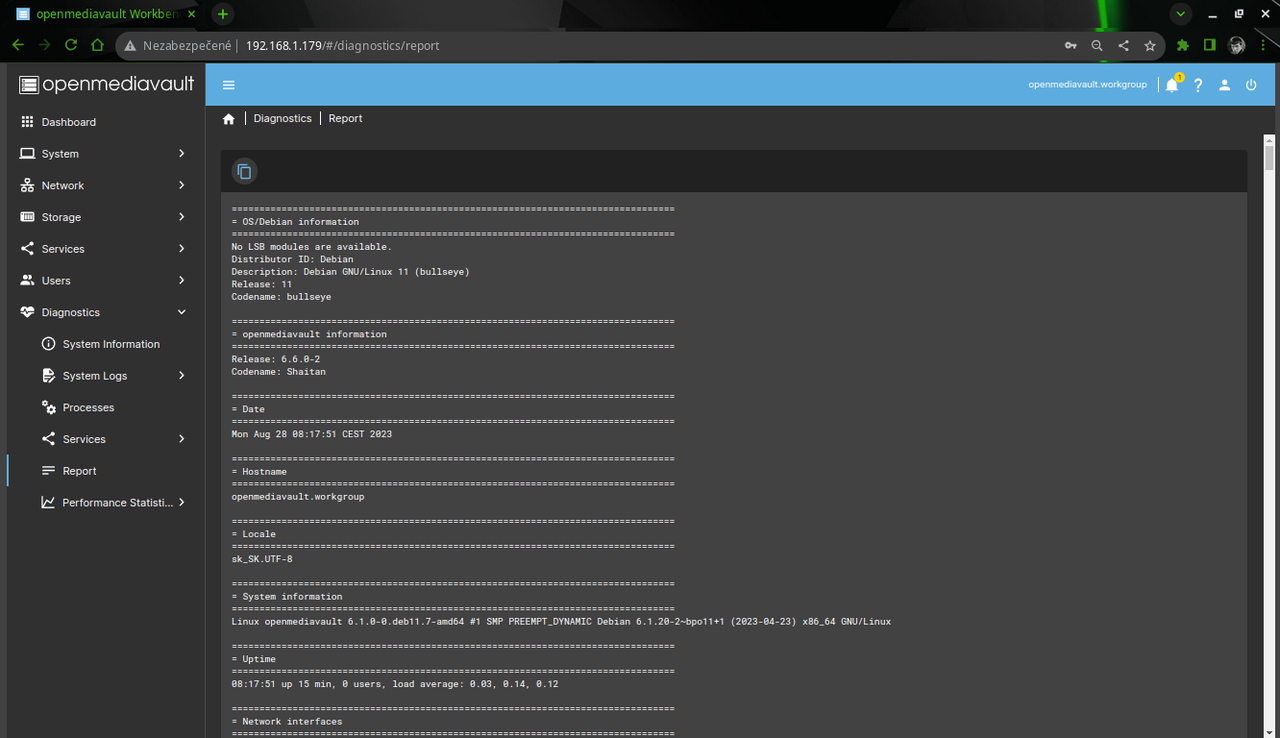The width and height of the screenshot is (1280, 738).
Task: Copy report to clipboard icon
Action: (x=244, y=171)
